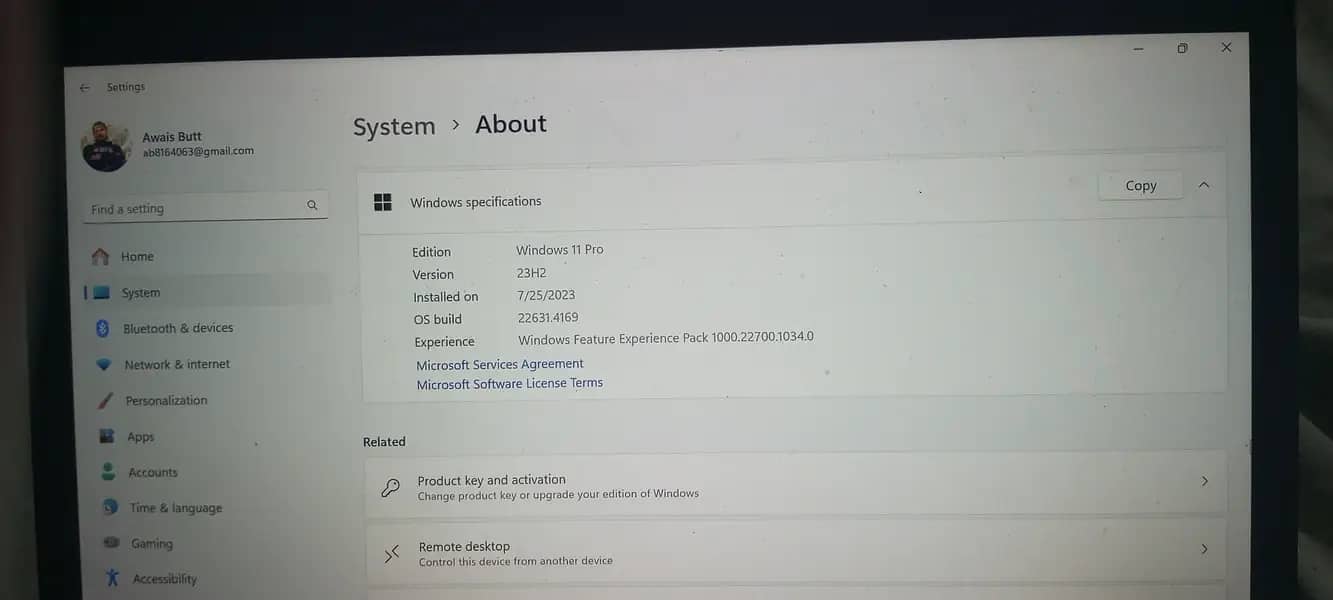Open the Home settings page
The image size is (1333, 600).
point(137,257)
